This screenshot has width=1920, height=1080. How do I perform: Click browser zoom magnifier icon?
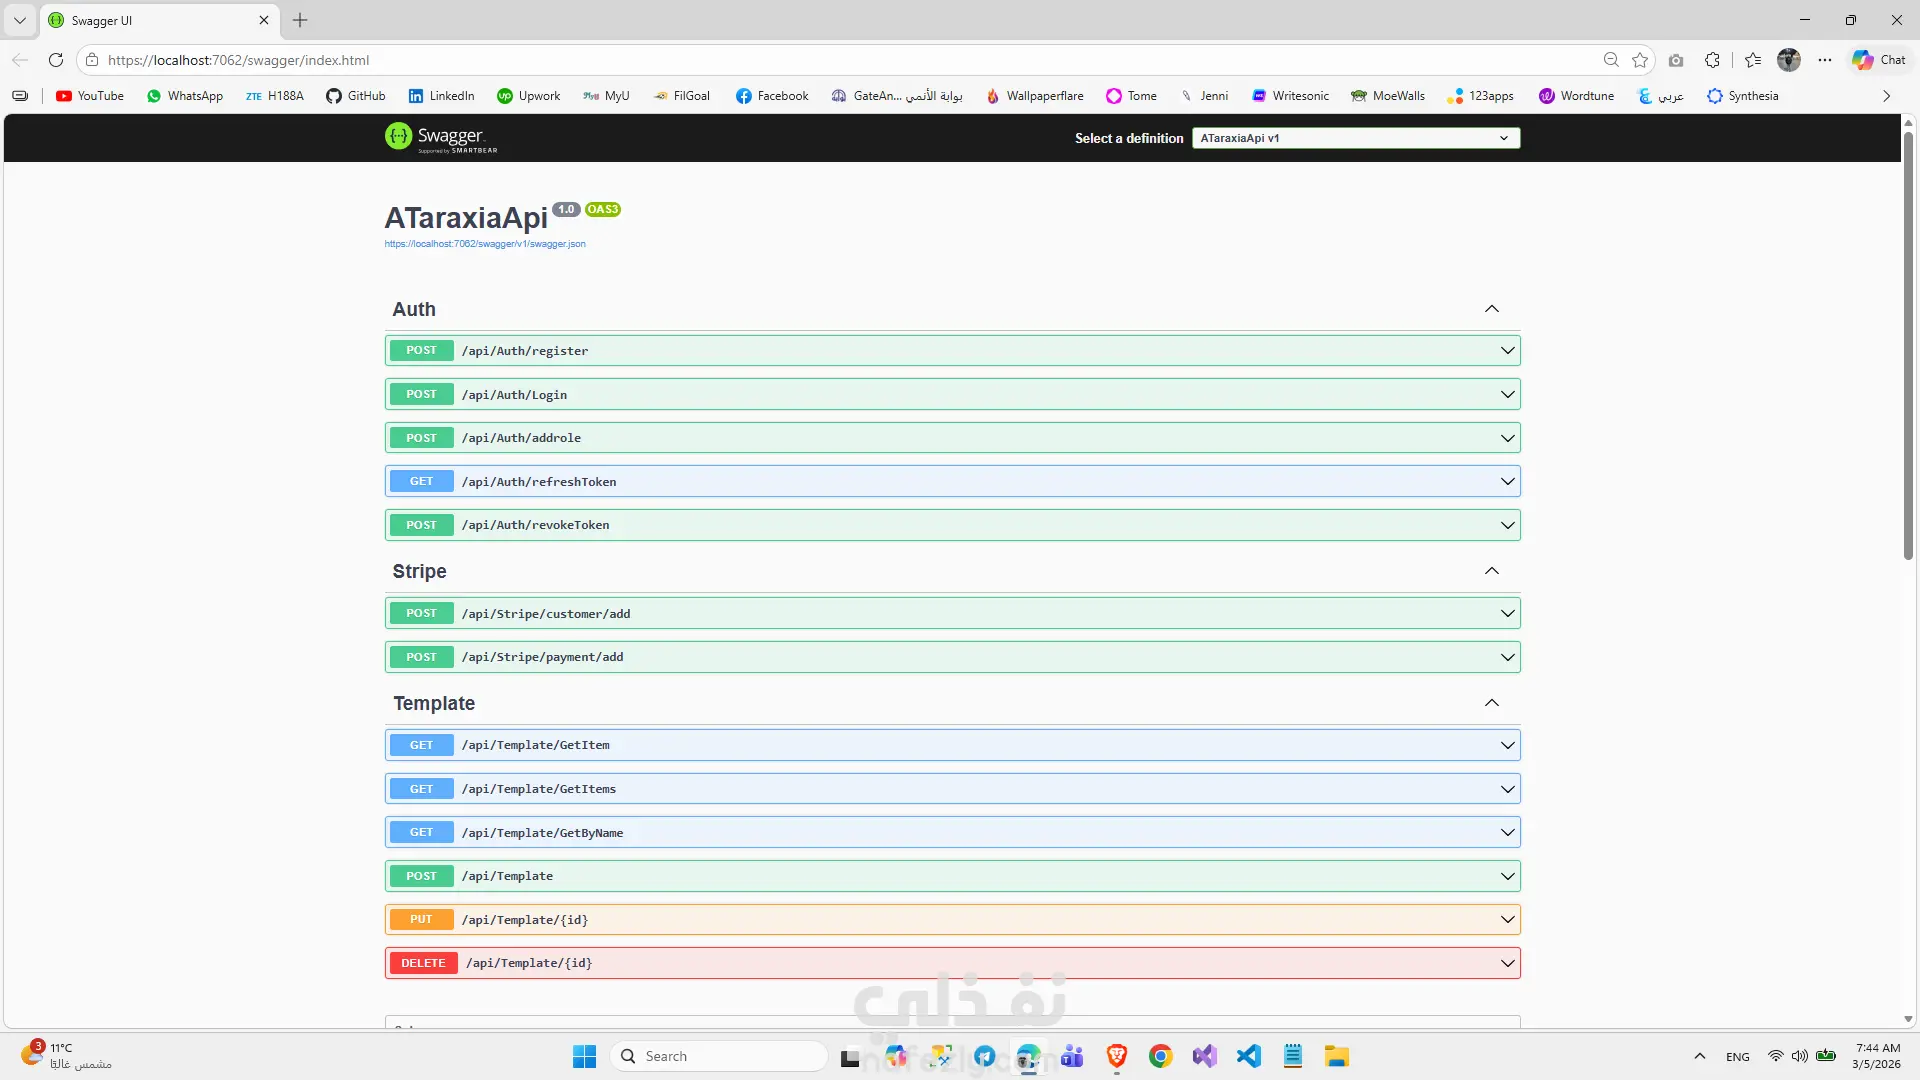pos(1611,60)
